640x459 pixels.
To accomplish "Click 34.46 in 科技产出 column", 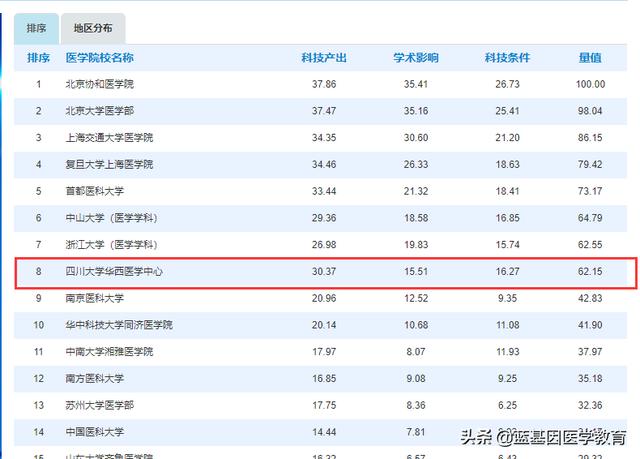I will pos(324,164).
